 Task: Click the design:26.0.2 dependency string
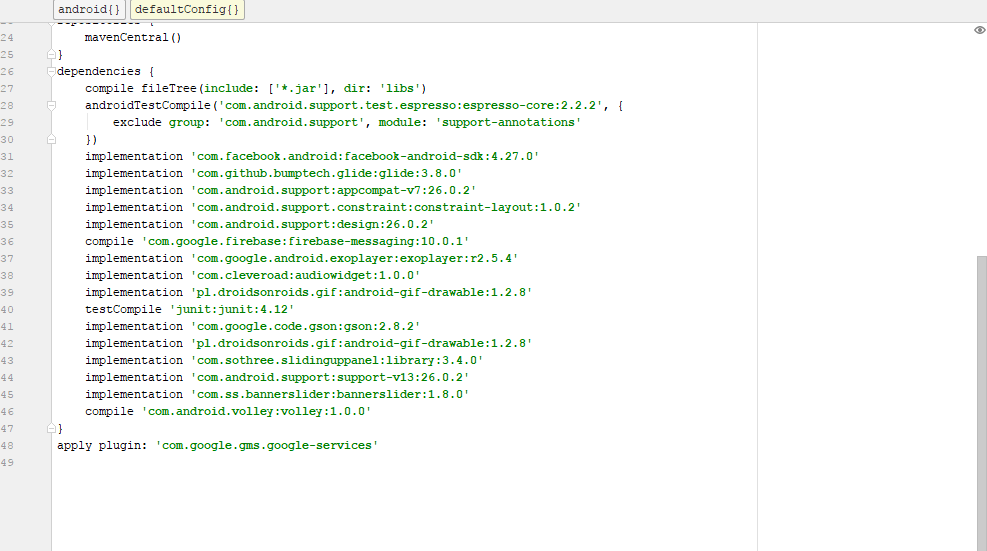tap(312, 225)
